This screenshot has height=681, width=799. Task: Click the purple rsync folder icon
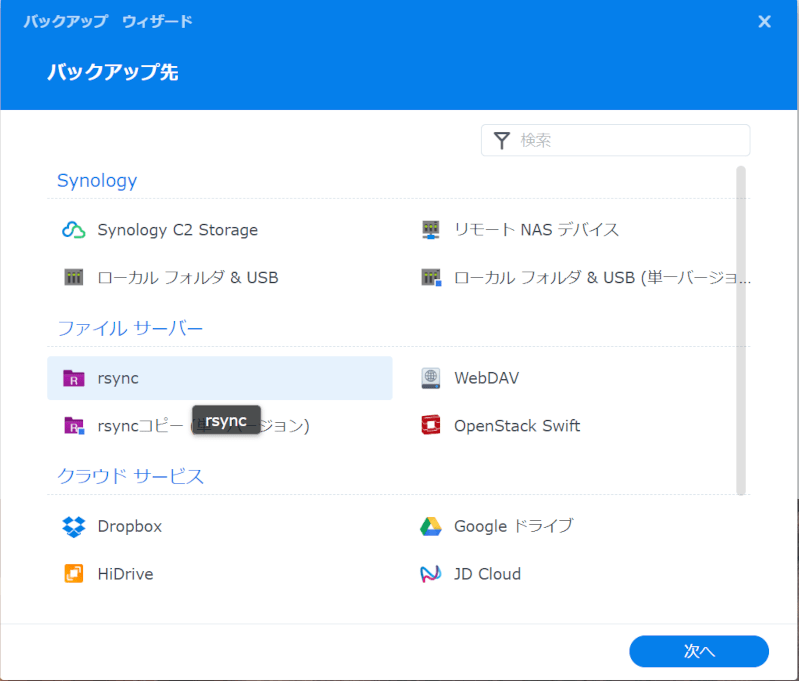click(73, 378)
